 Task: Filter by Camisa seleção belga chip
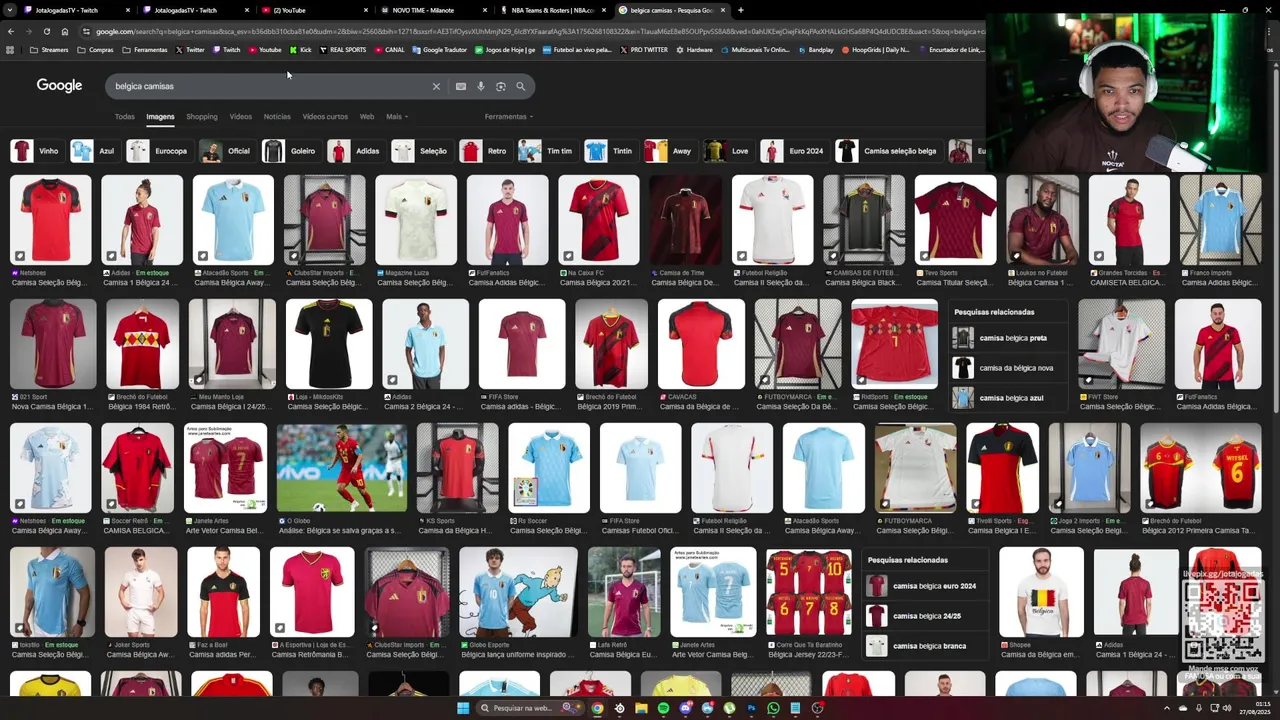888,151
